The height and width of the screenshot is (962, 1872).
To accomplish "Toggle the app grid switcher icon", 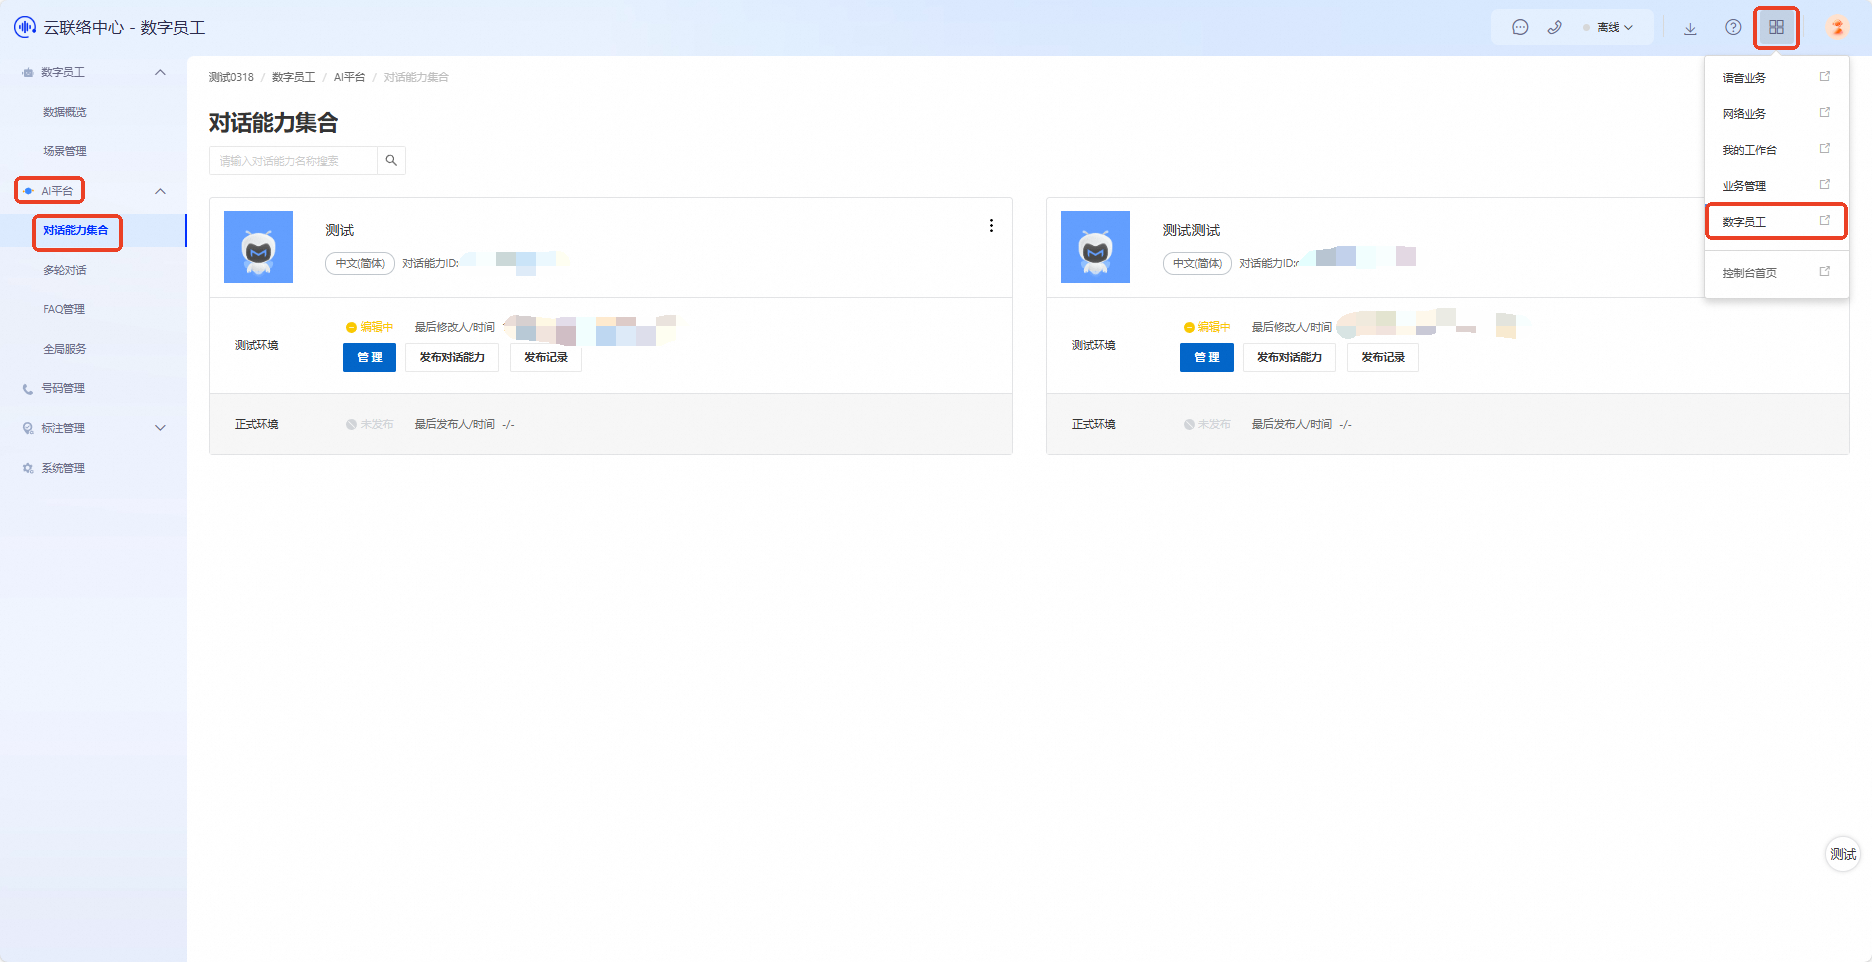I will pyautogui.click(x=1776, y=28).
